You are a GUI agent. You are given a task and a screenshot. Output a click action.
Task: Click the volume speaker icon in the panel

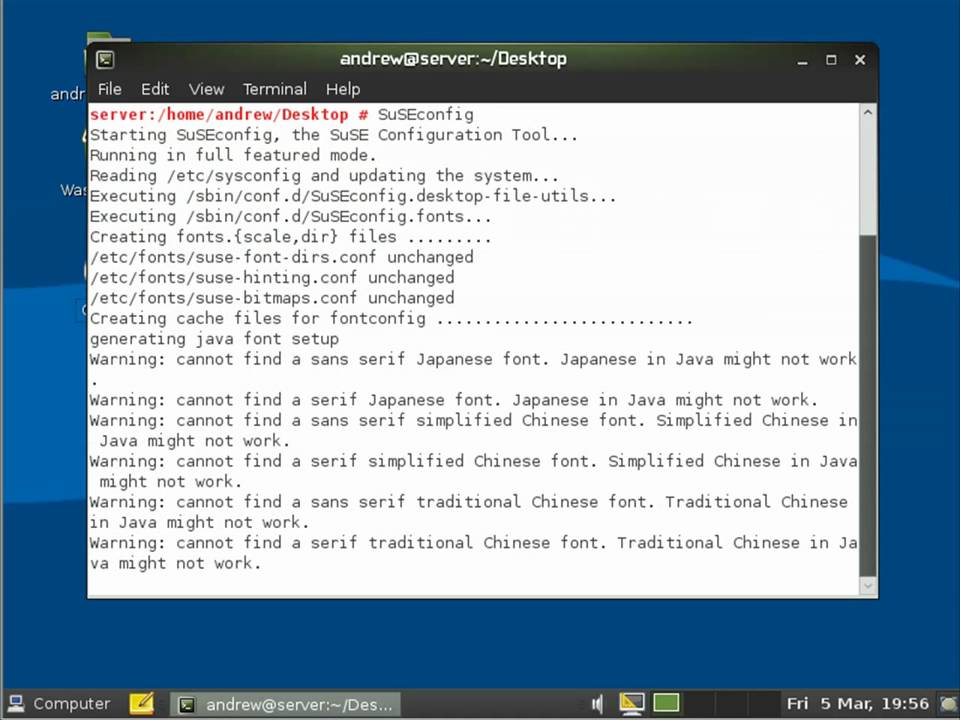[x=598, y=704]
